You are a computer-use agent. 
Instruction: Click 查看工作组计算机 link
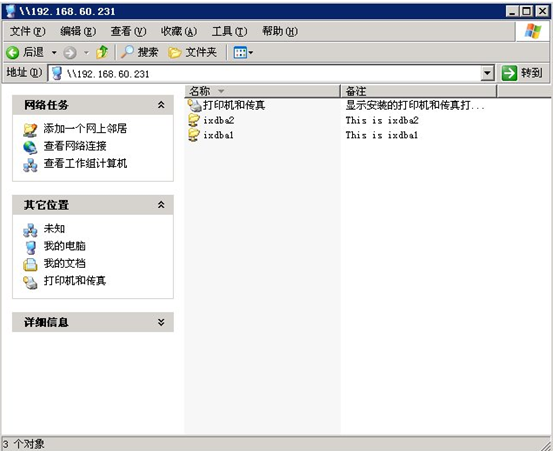(x=85, y=163)
